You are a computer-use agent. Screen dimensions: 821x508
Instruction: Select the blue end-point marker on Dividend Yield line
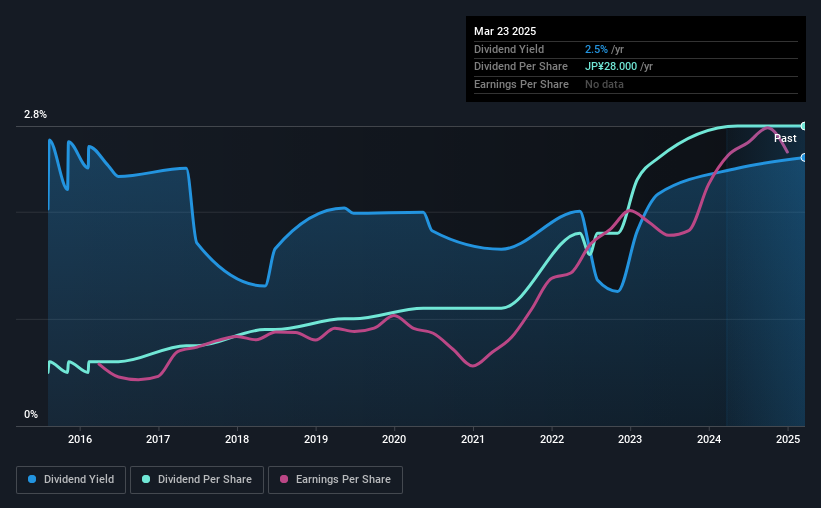(804, 158)
